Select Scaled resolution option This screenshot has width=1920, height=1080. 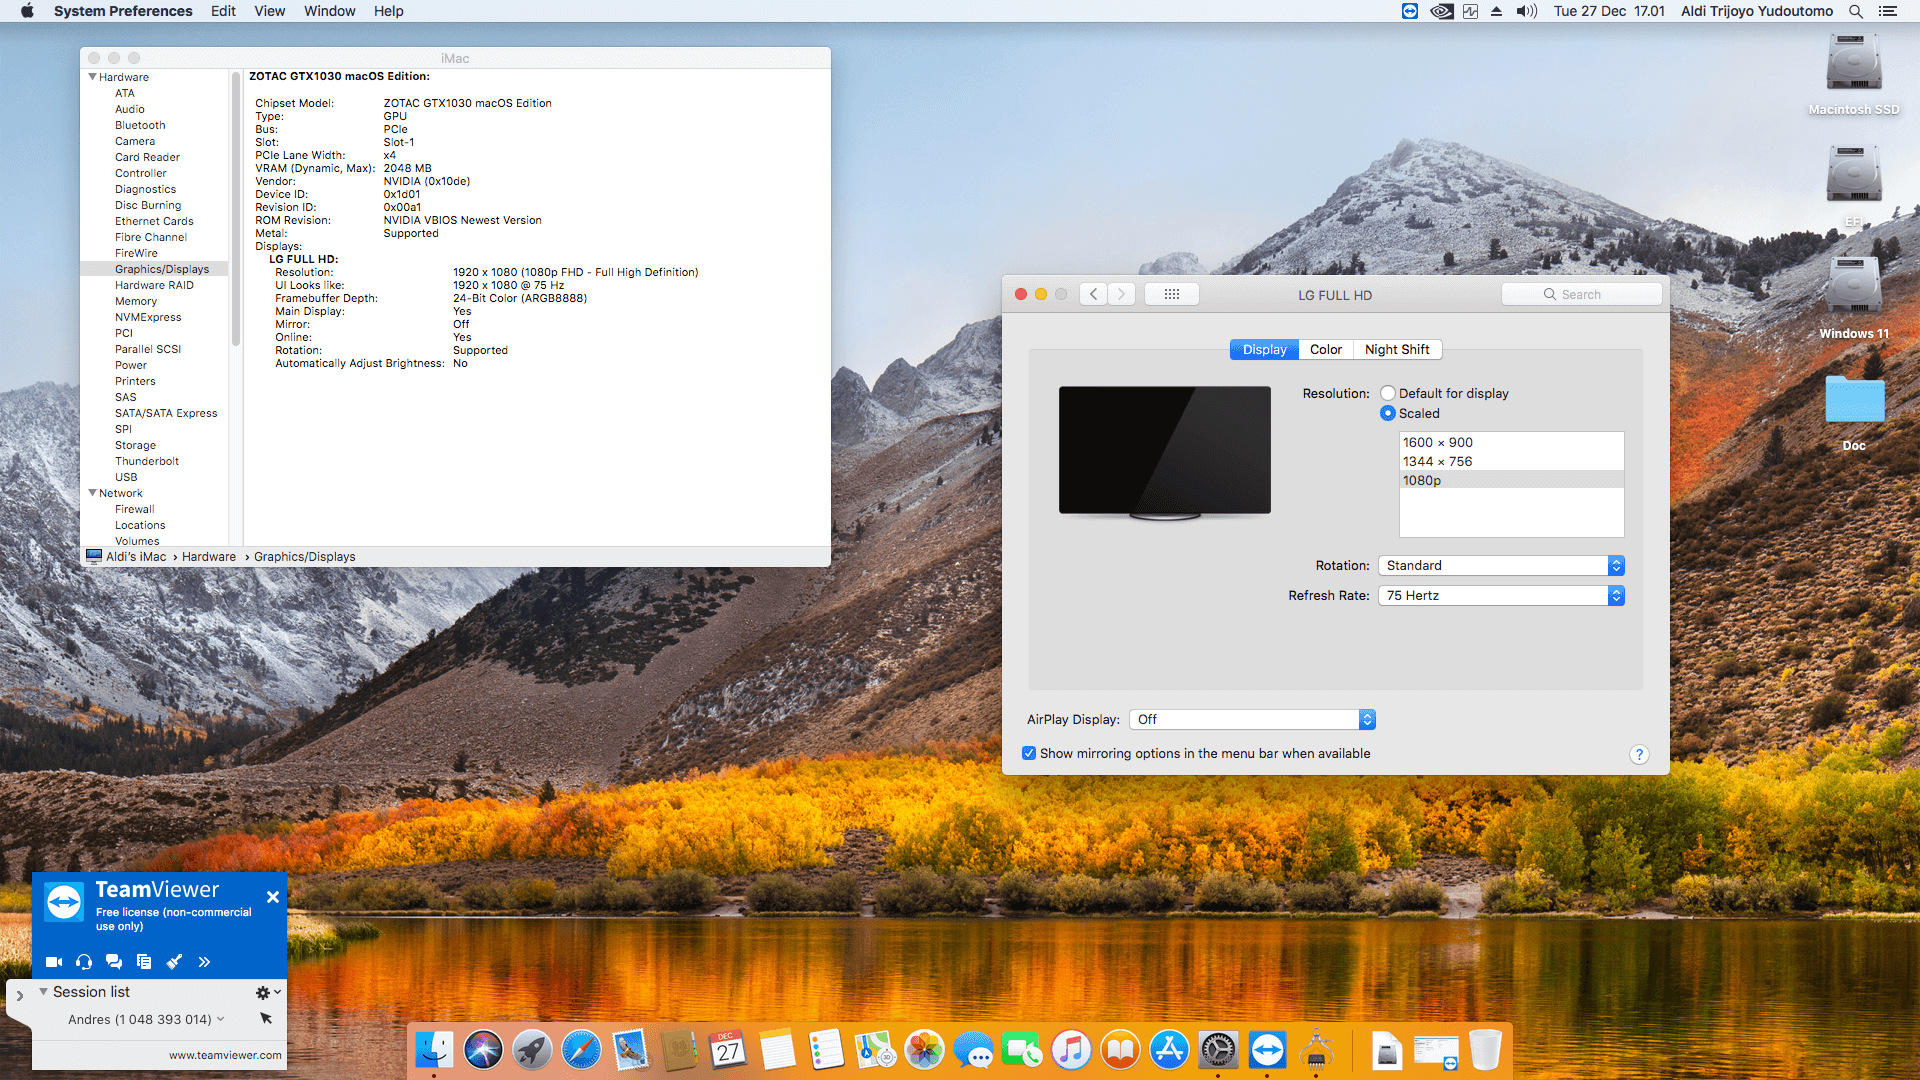click(1388, 413)
